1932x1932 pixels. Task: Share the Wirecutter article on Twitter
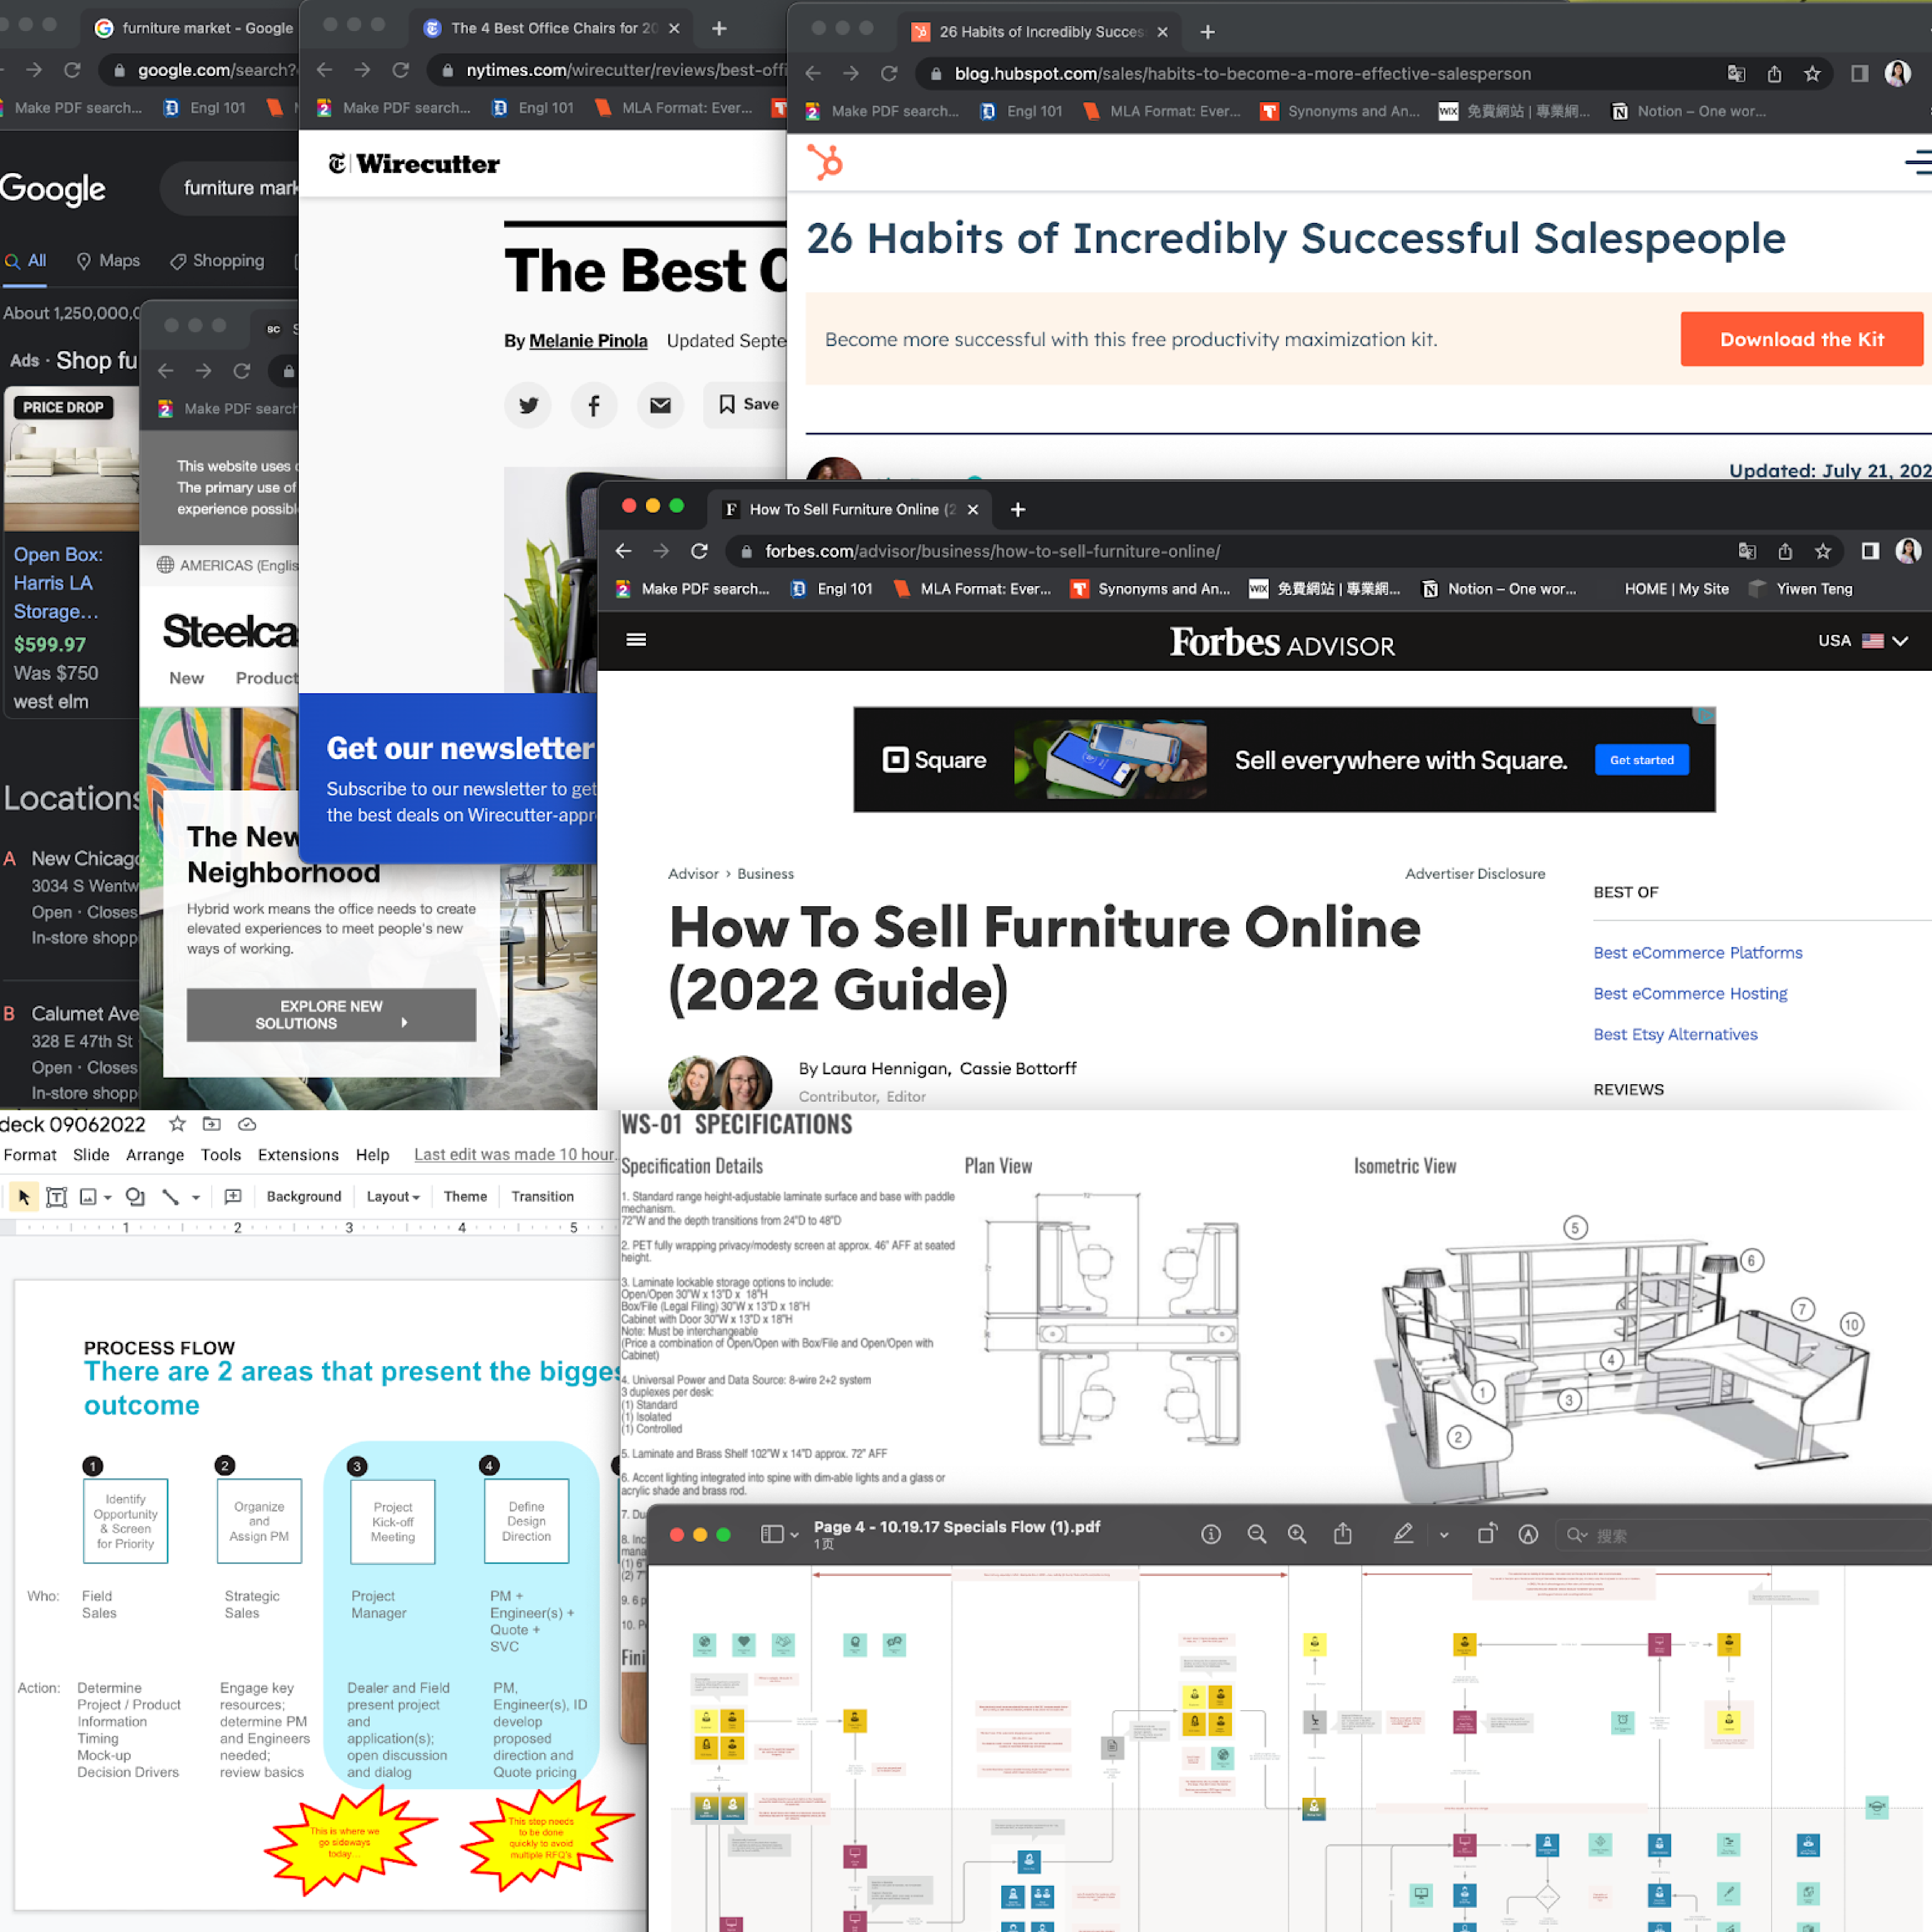pos(528,405)
